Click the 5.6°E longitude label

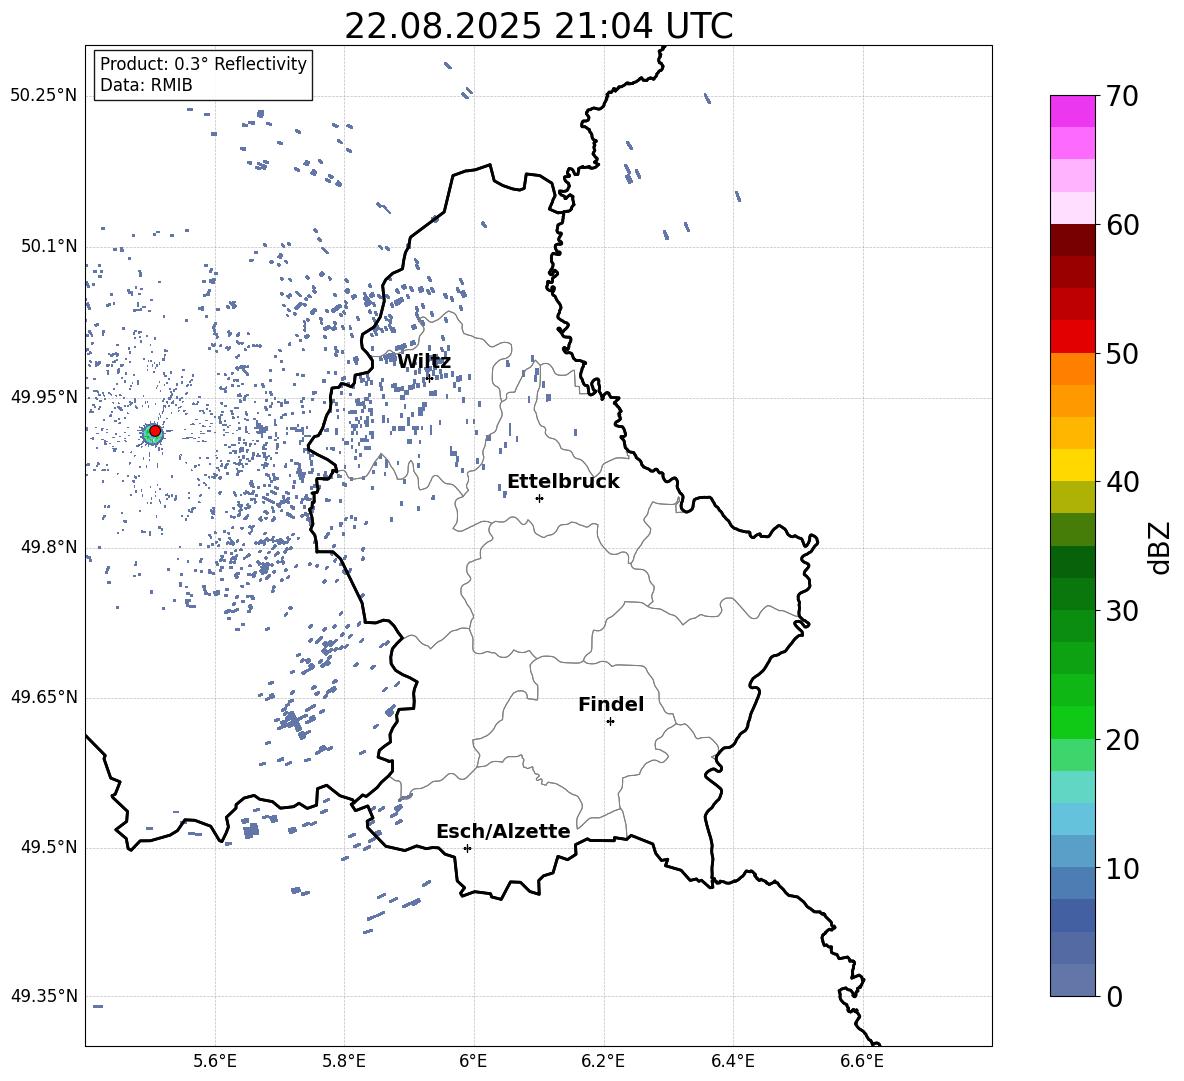point(215,1062)
